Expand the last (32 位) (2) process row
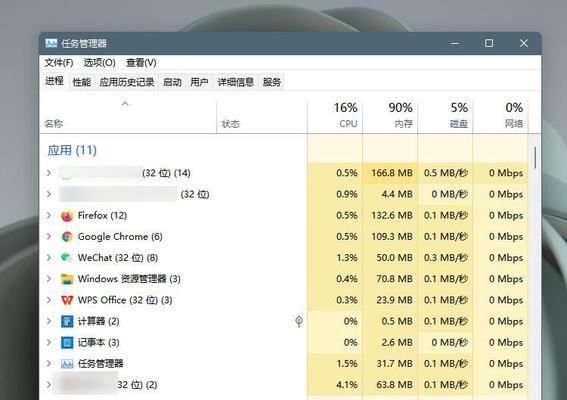Image resolution: width=567 pixels, height=400 pixels. [49, 385]
